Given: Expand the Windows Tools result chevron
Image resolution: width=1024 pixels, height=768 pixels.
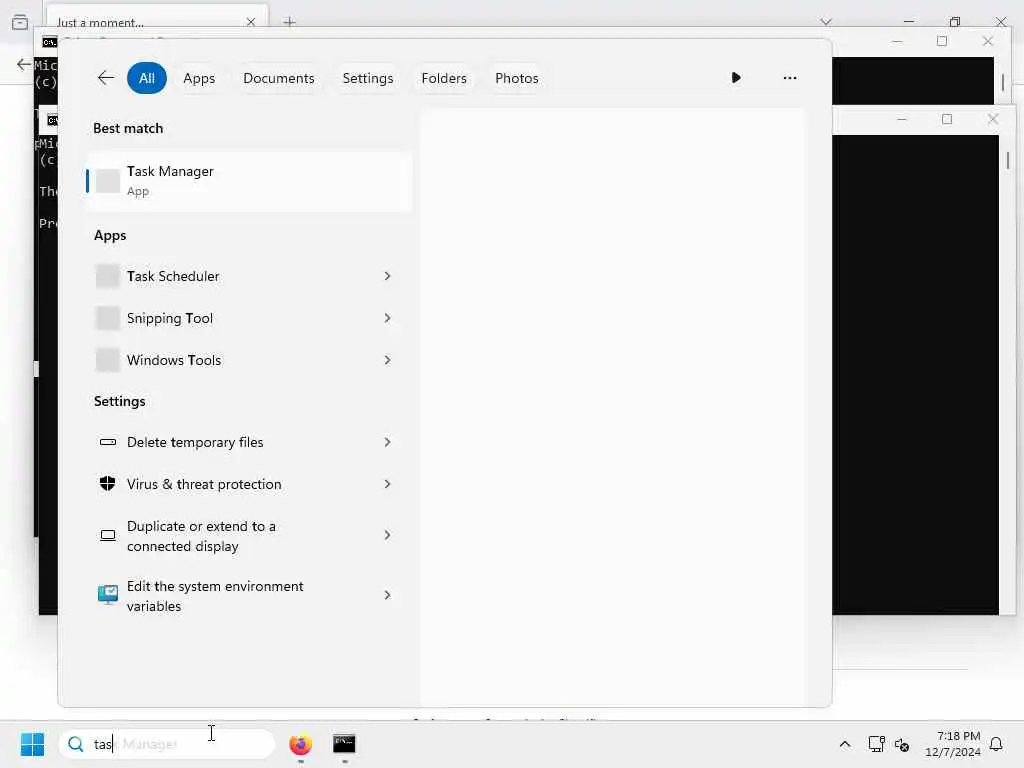Looking at the screenshot, I should [387, 360].
